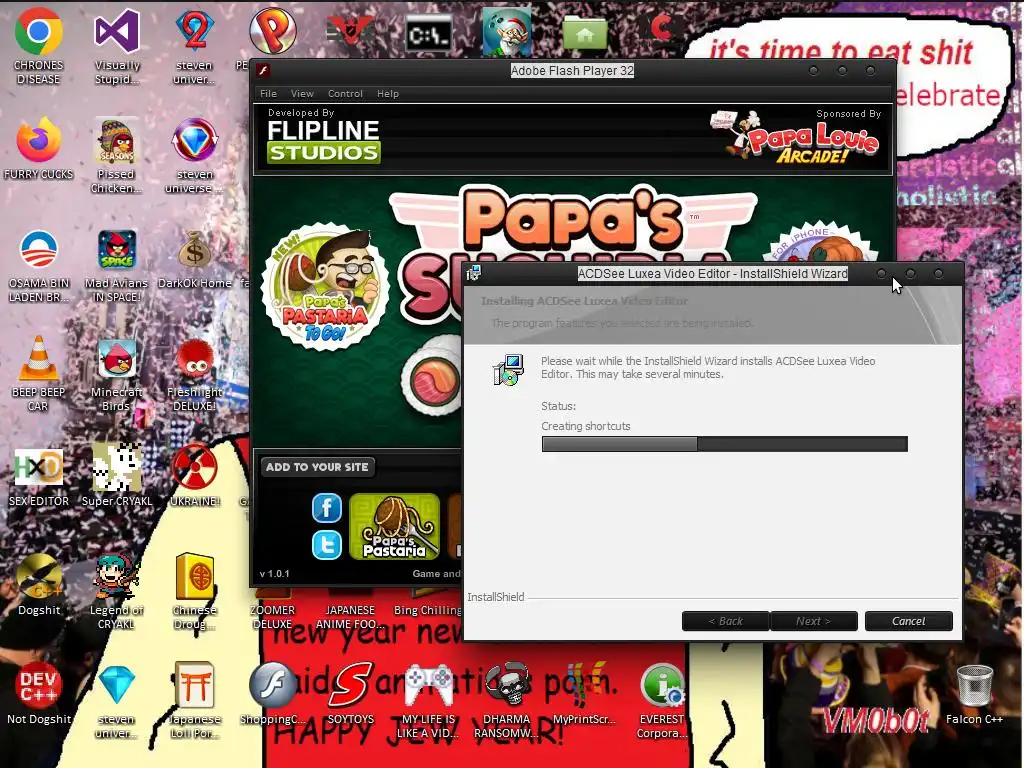Screen dimensions: 1024x768
Task: Open EVEREST Corpora info icon
Action: [x=662, y=686]
